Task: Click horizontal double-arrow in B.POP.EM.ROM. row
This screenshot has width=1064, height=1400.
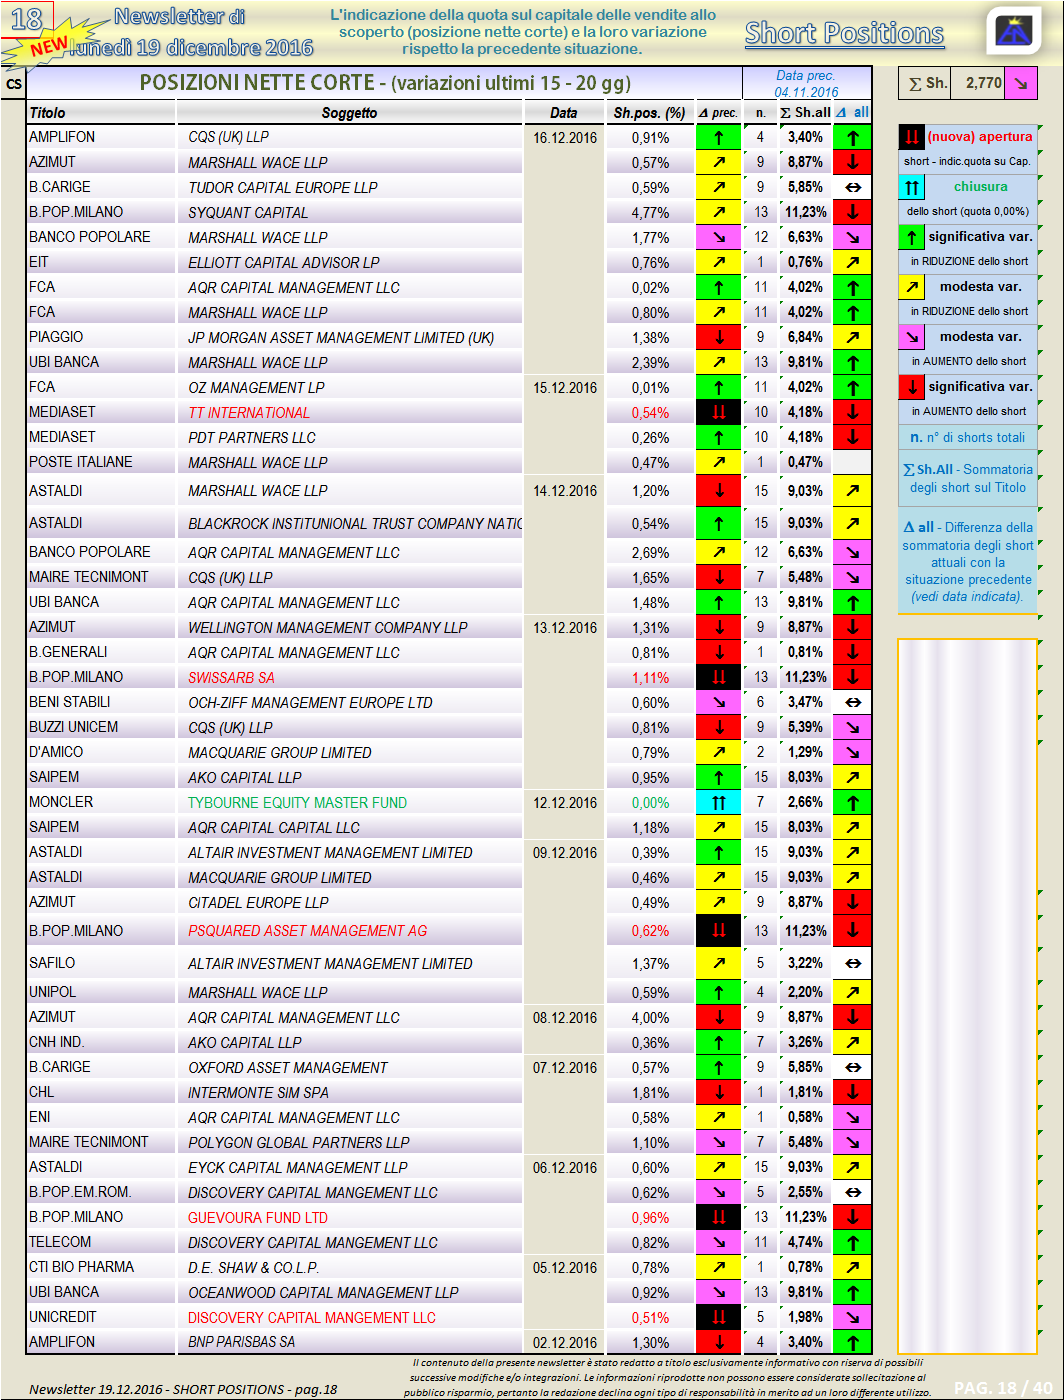Action: [852, 1192]
